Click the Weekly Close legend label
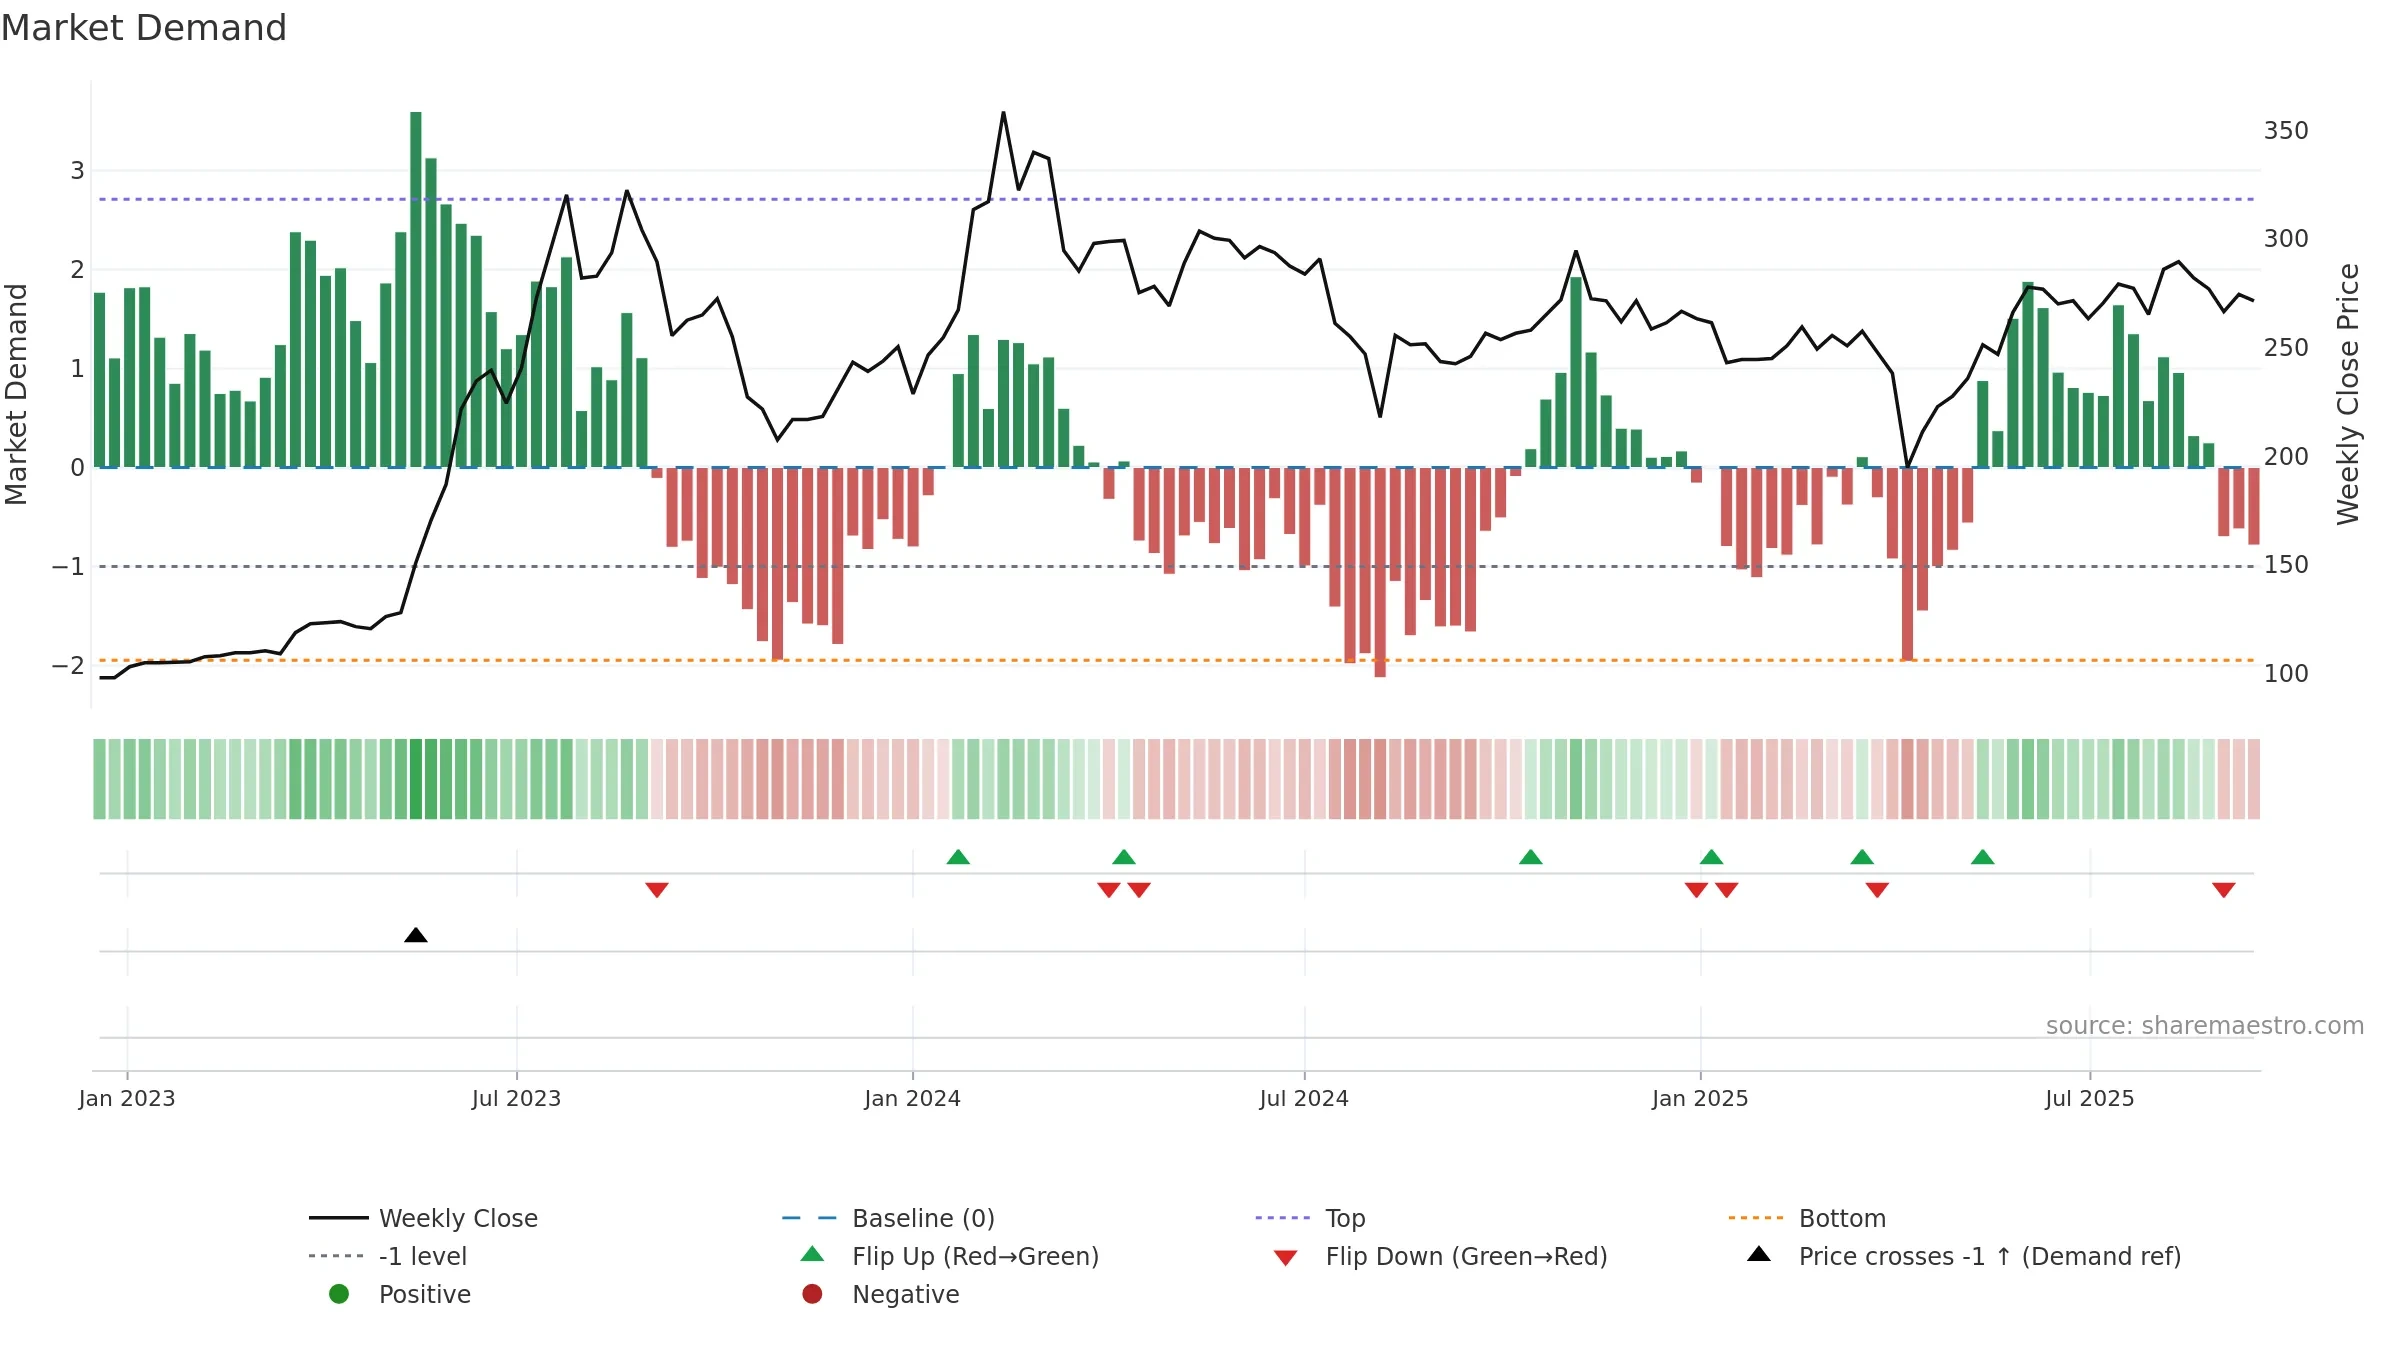Viewport: 2400px width, 1350px height. pos(458,1218)
